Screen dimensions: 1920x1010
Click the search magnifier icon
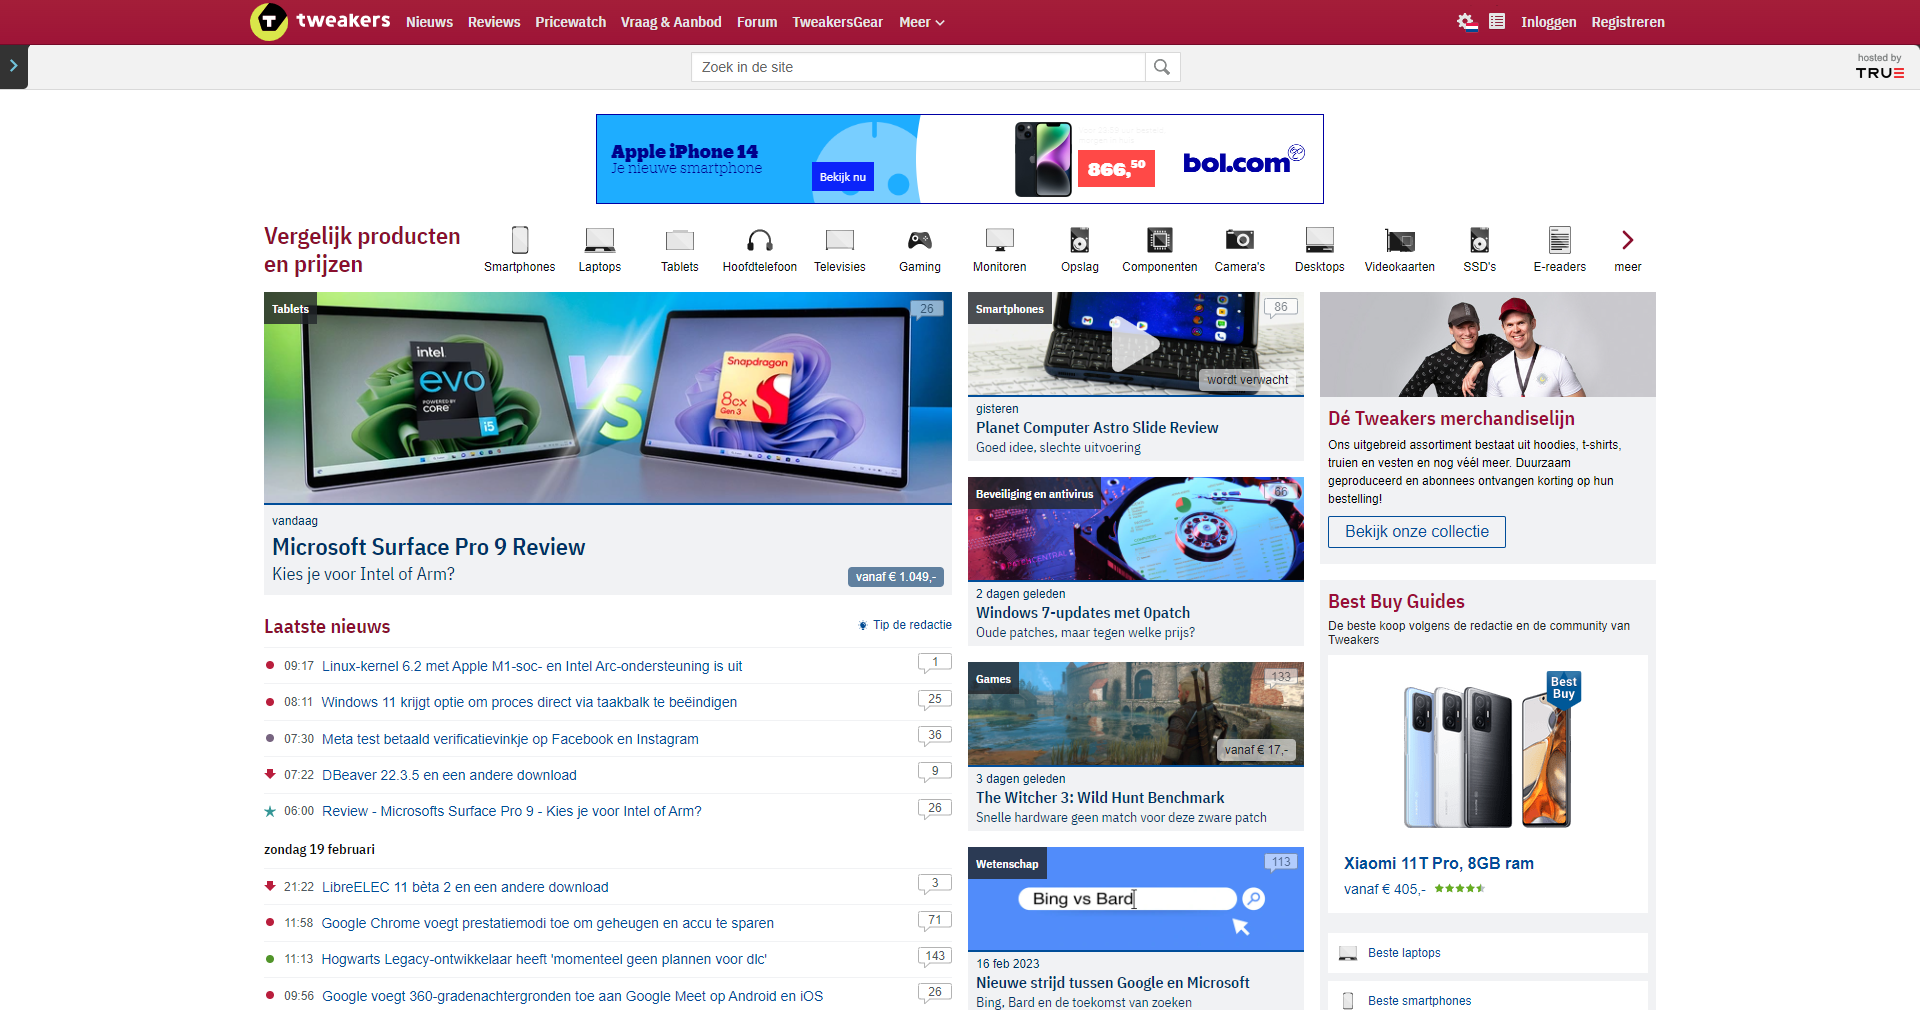pyautogui.click(x=1161, y=66)
